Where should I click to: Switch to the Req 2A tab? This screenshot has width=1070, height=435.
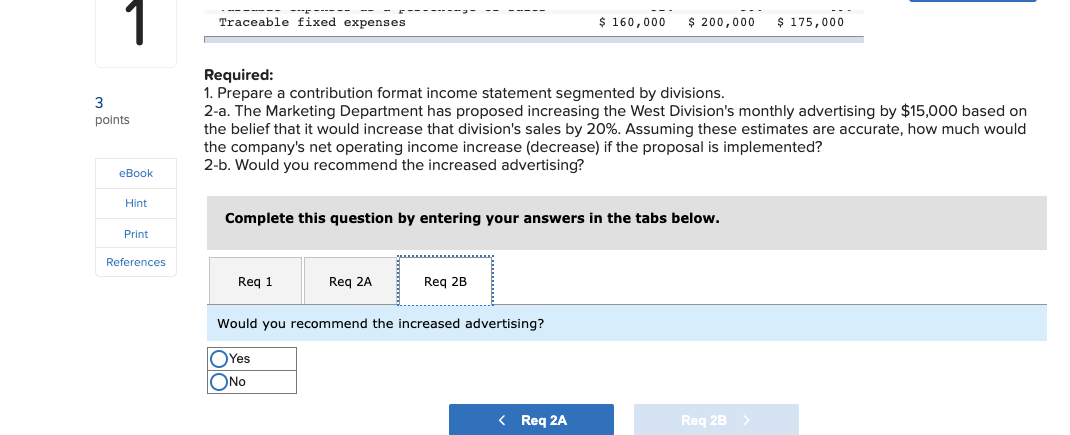pyautogui.click(x=350, y=281)
